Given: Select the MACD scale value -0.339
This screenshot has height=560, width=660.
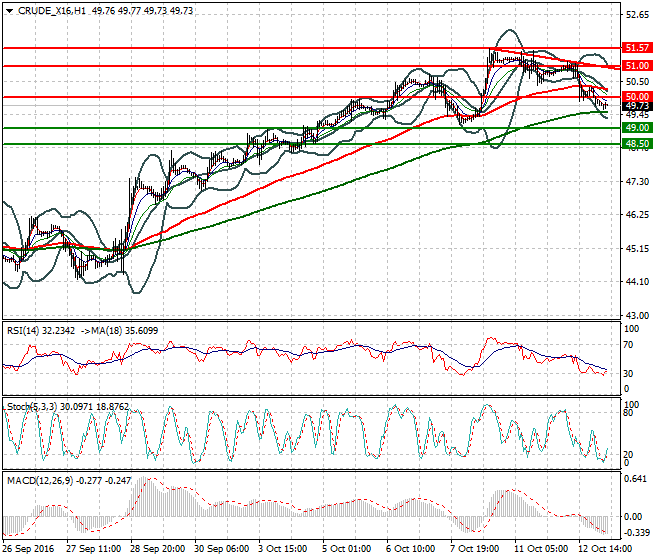Looking at the screenshot, I should click(x=636, y=533).
